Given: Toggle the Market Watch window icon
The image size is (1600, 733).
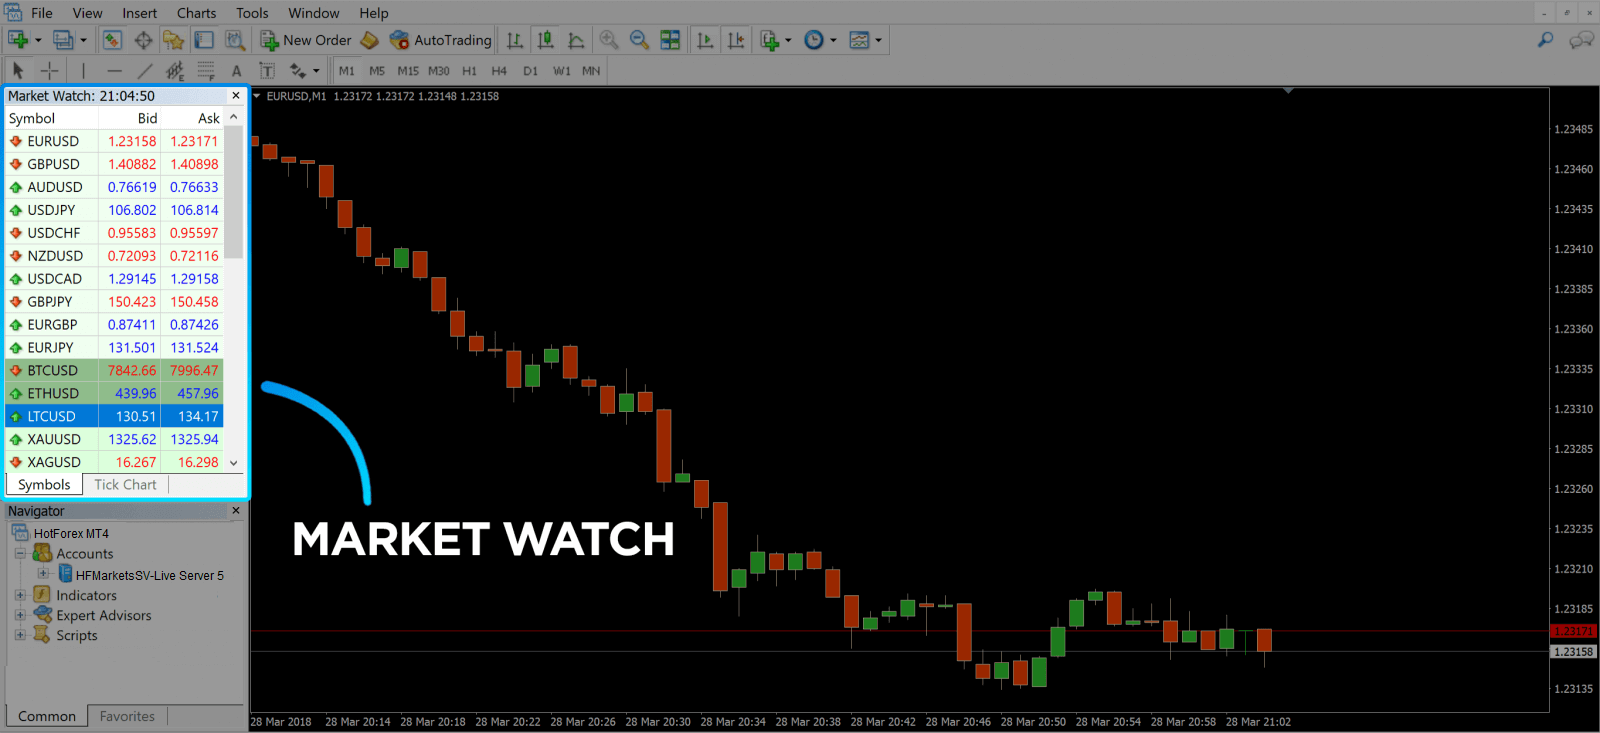Looking at the screenshot, I should pos(112,40).
